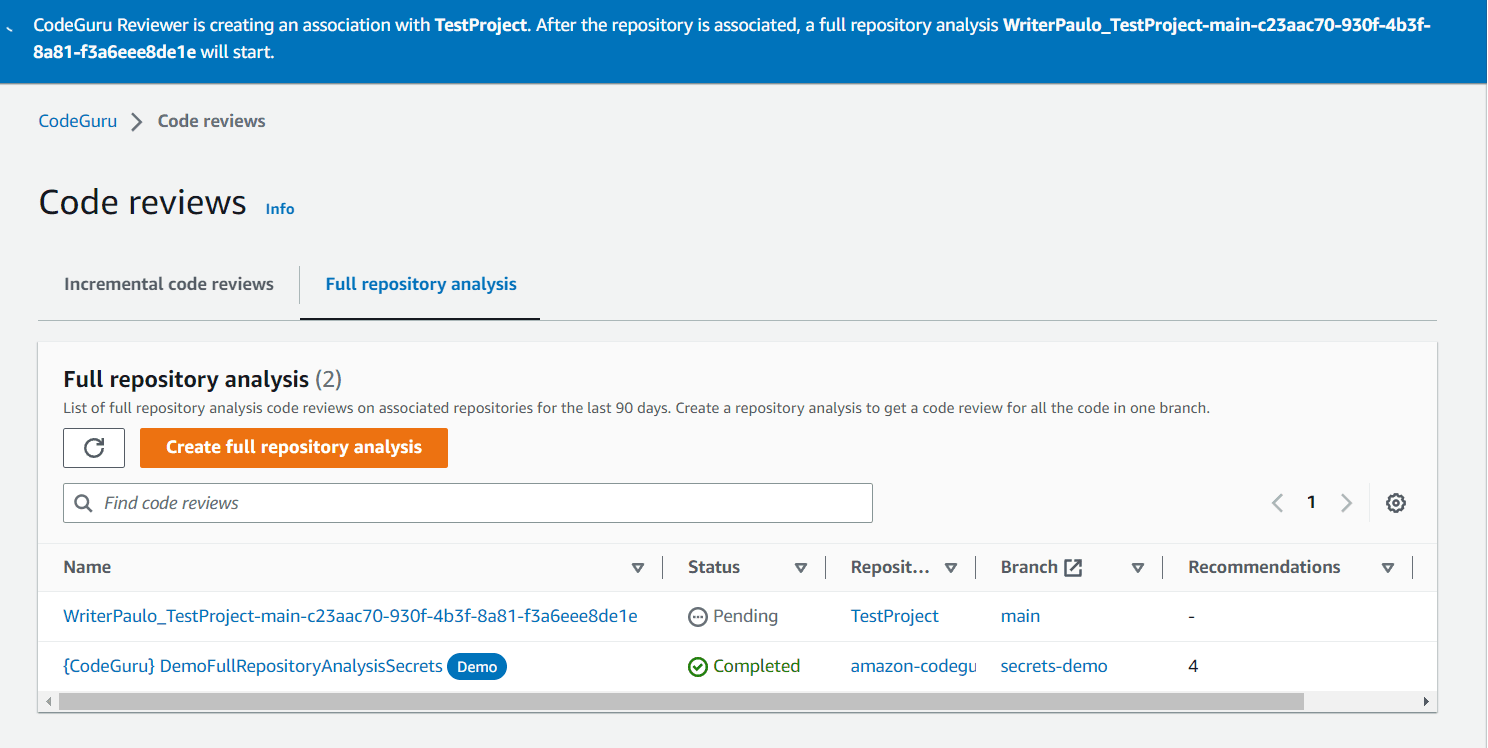Open the secrets-demo branch link

click(1053, 665)
